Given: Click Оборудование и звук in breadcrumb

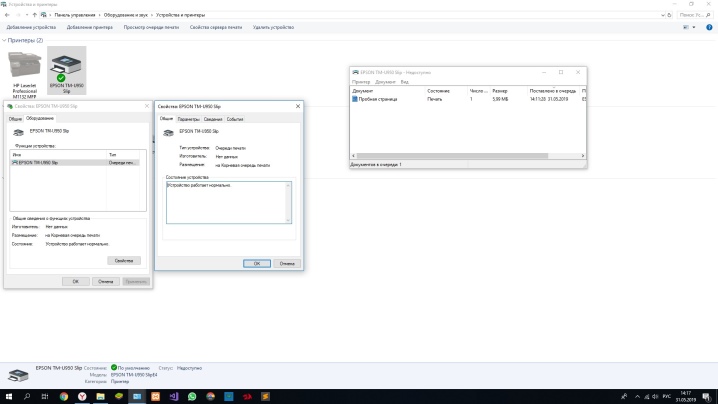Looking at the screenshot, I should pyautogui.click(x=125, y=15).
